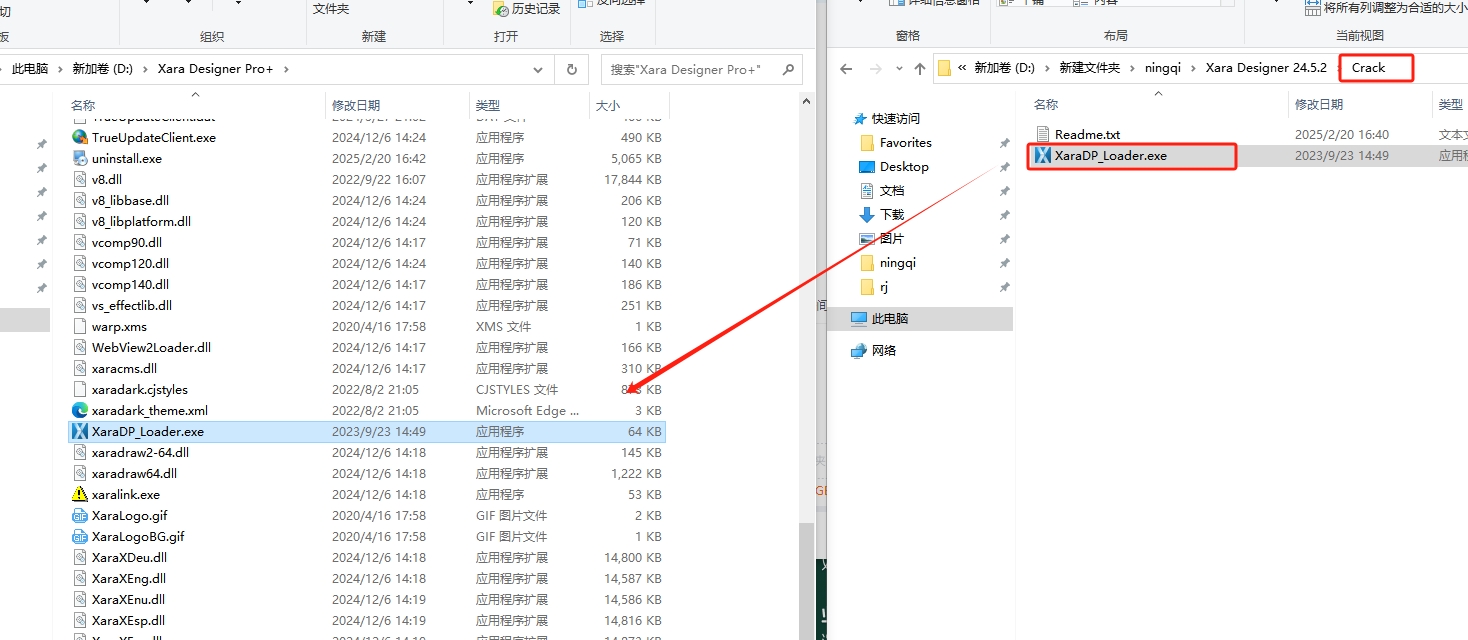
Task: Click the v8.dll file icon
Action: pyautogui.click(x=80, y=179)
